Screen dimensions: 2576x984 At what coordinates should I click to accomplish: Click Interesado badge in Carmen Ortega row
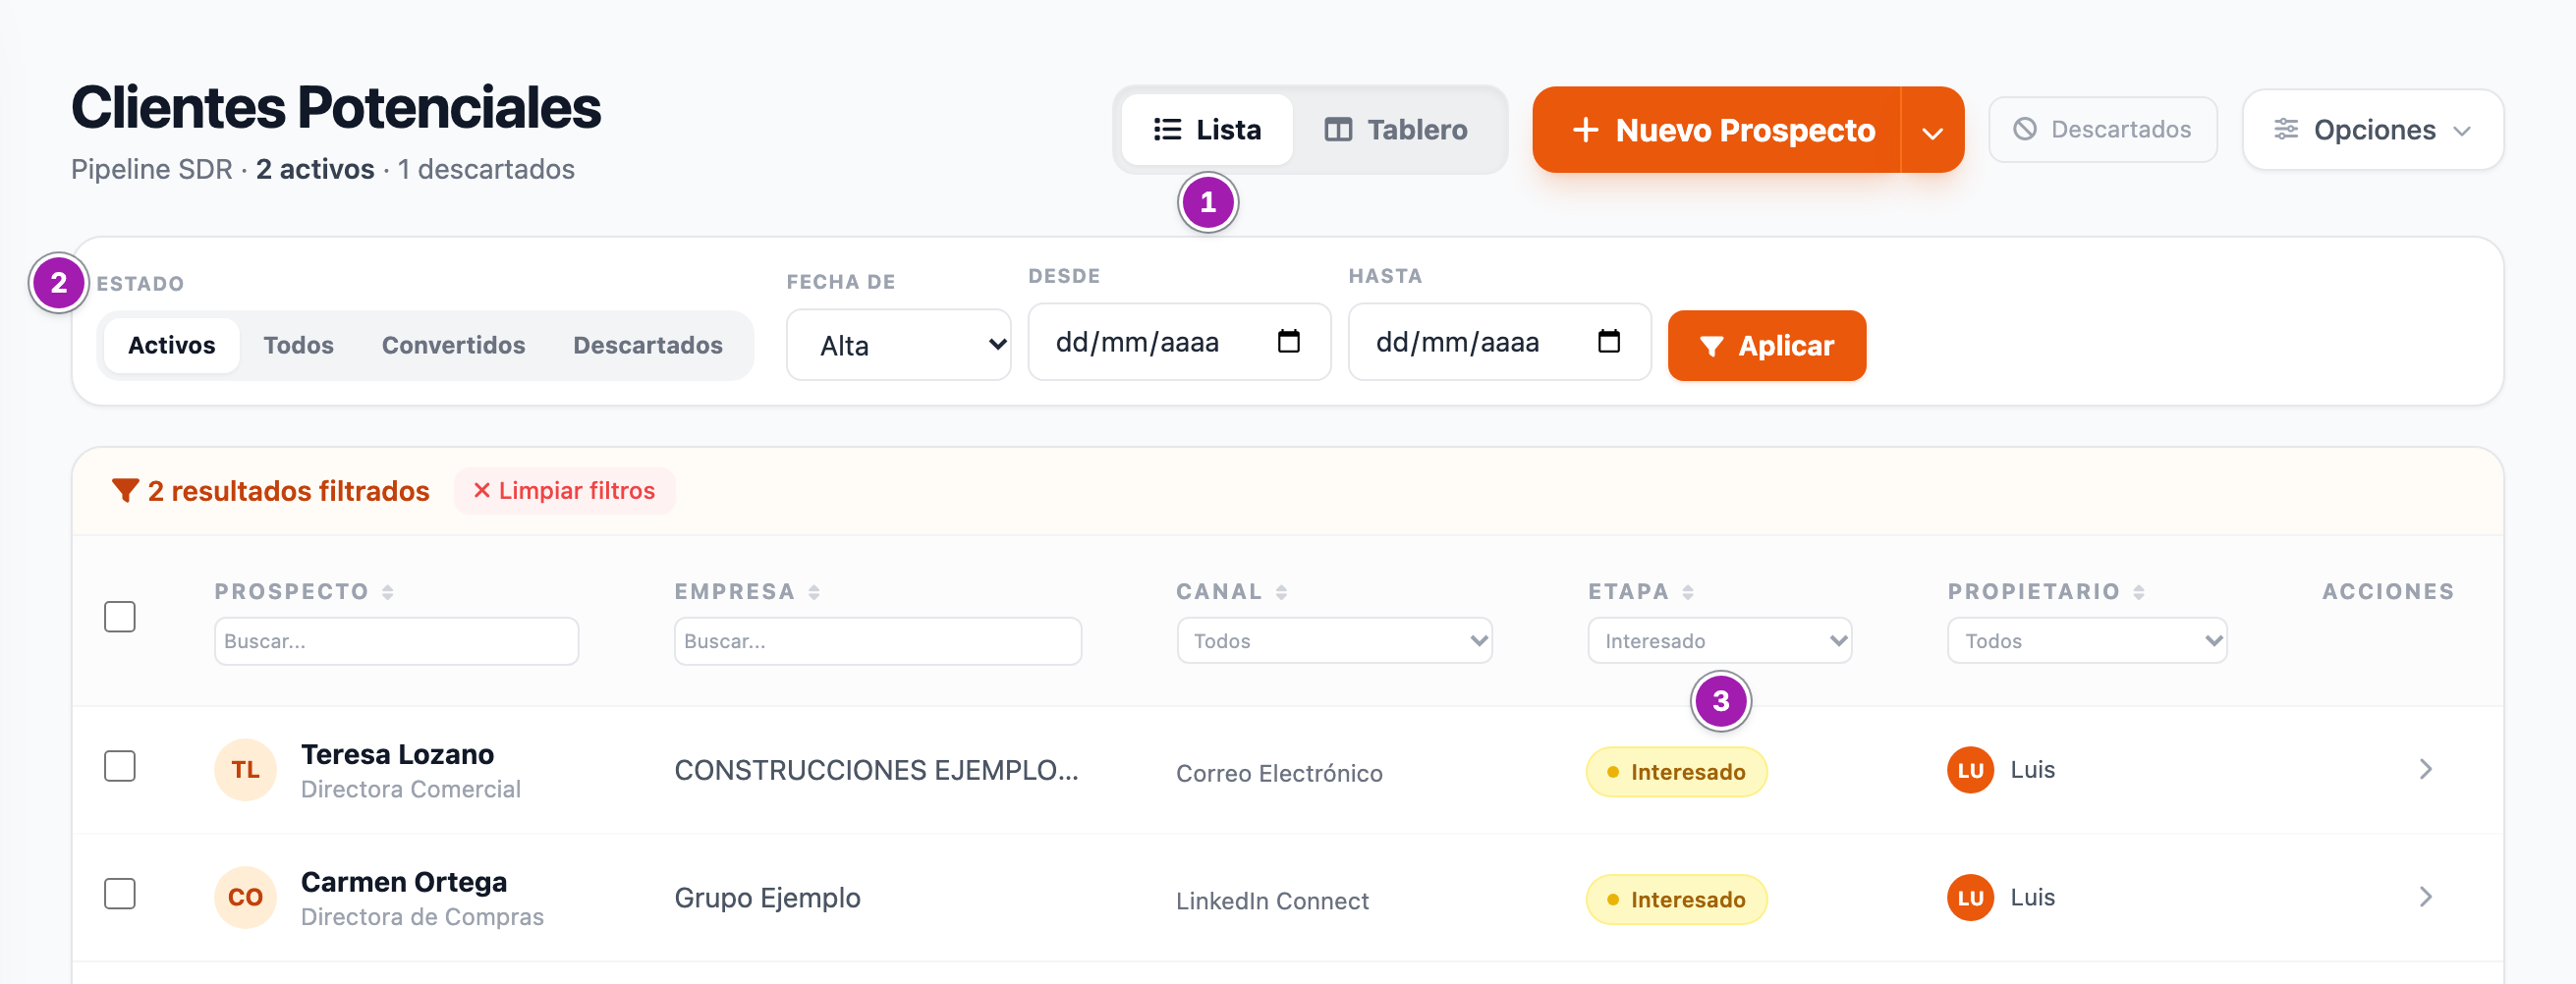coord(1676,900)
